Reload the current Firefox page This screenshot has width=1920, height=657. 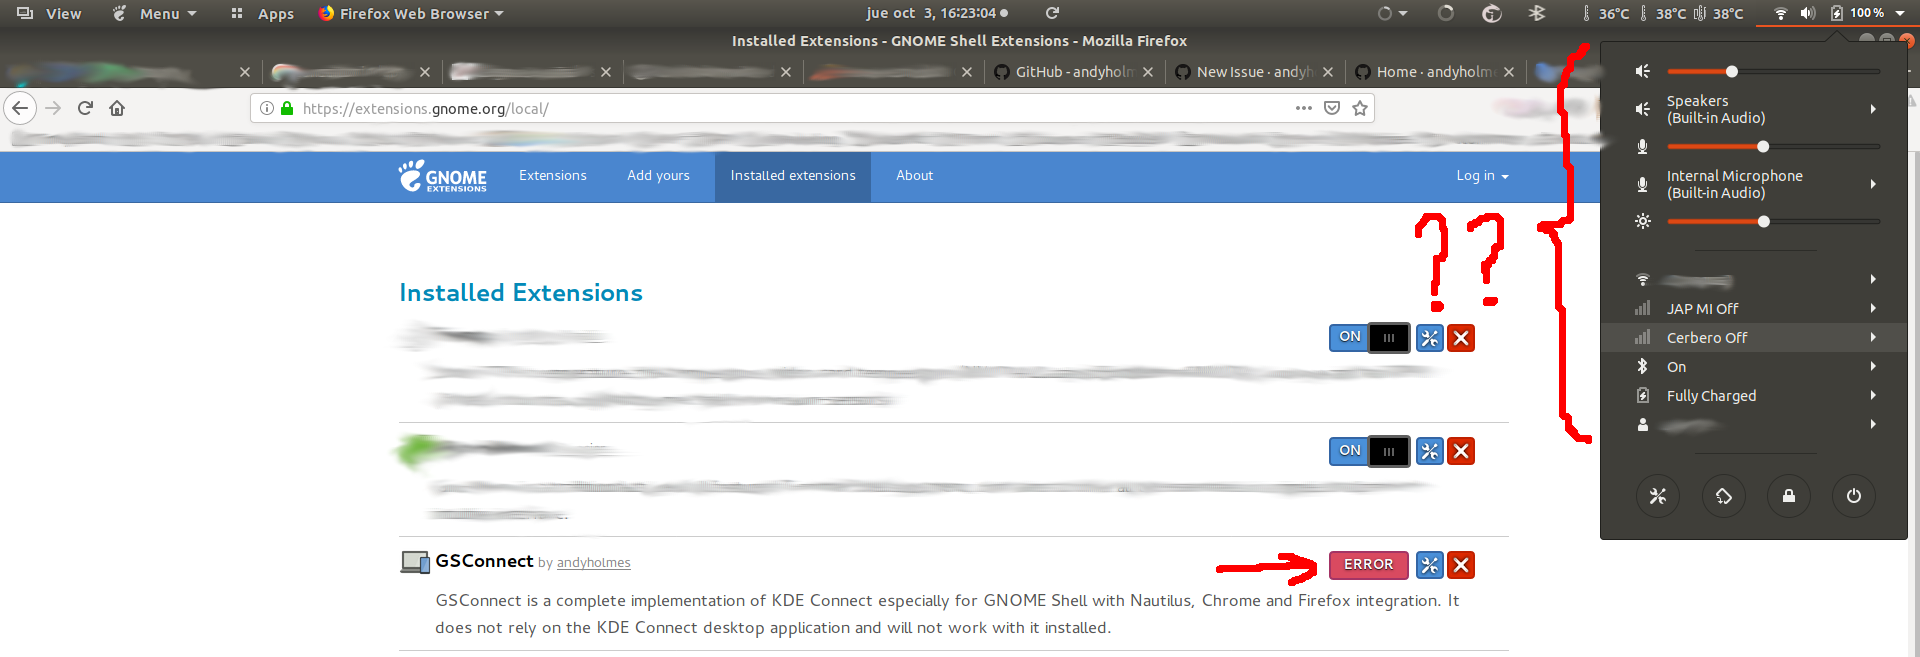pyautogui.click(x=85, y=108)
